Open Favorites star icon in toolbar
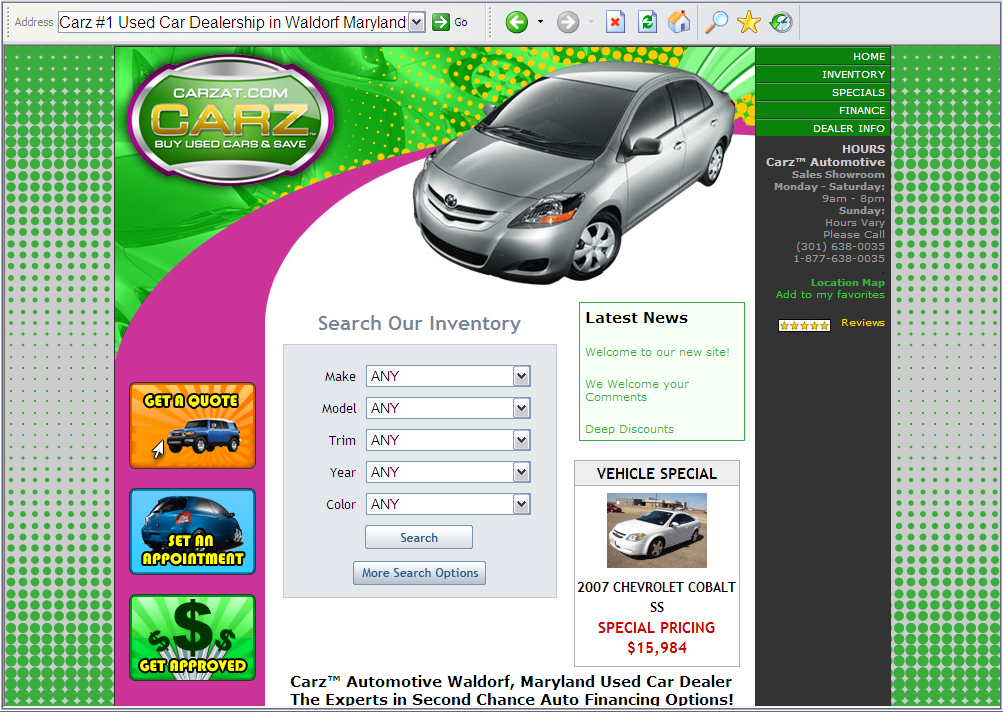Viewport: 1003px width, 712px height. click(x=748, y=22)
